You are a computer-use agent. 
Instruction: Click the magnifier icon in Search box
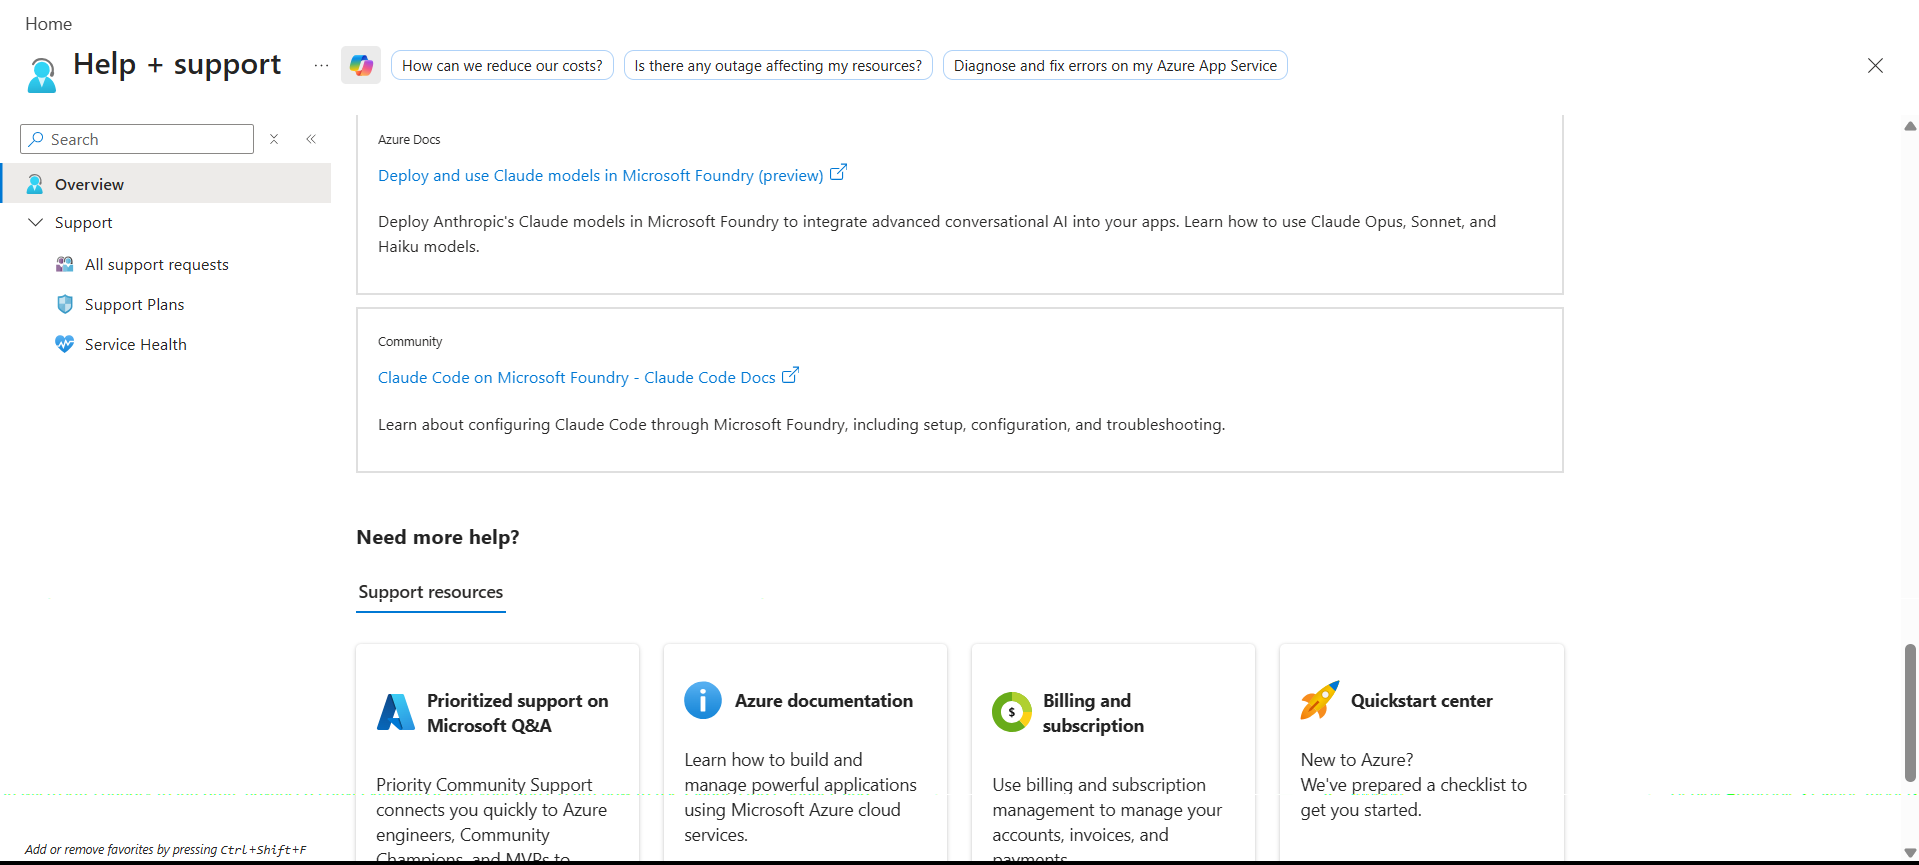coord(37,139)
